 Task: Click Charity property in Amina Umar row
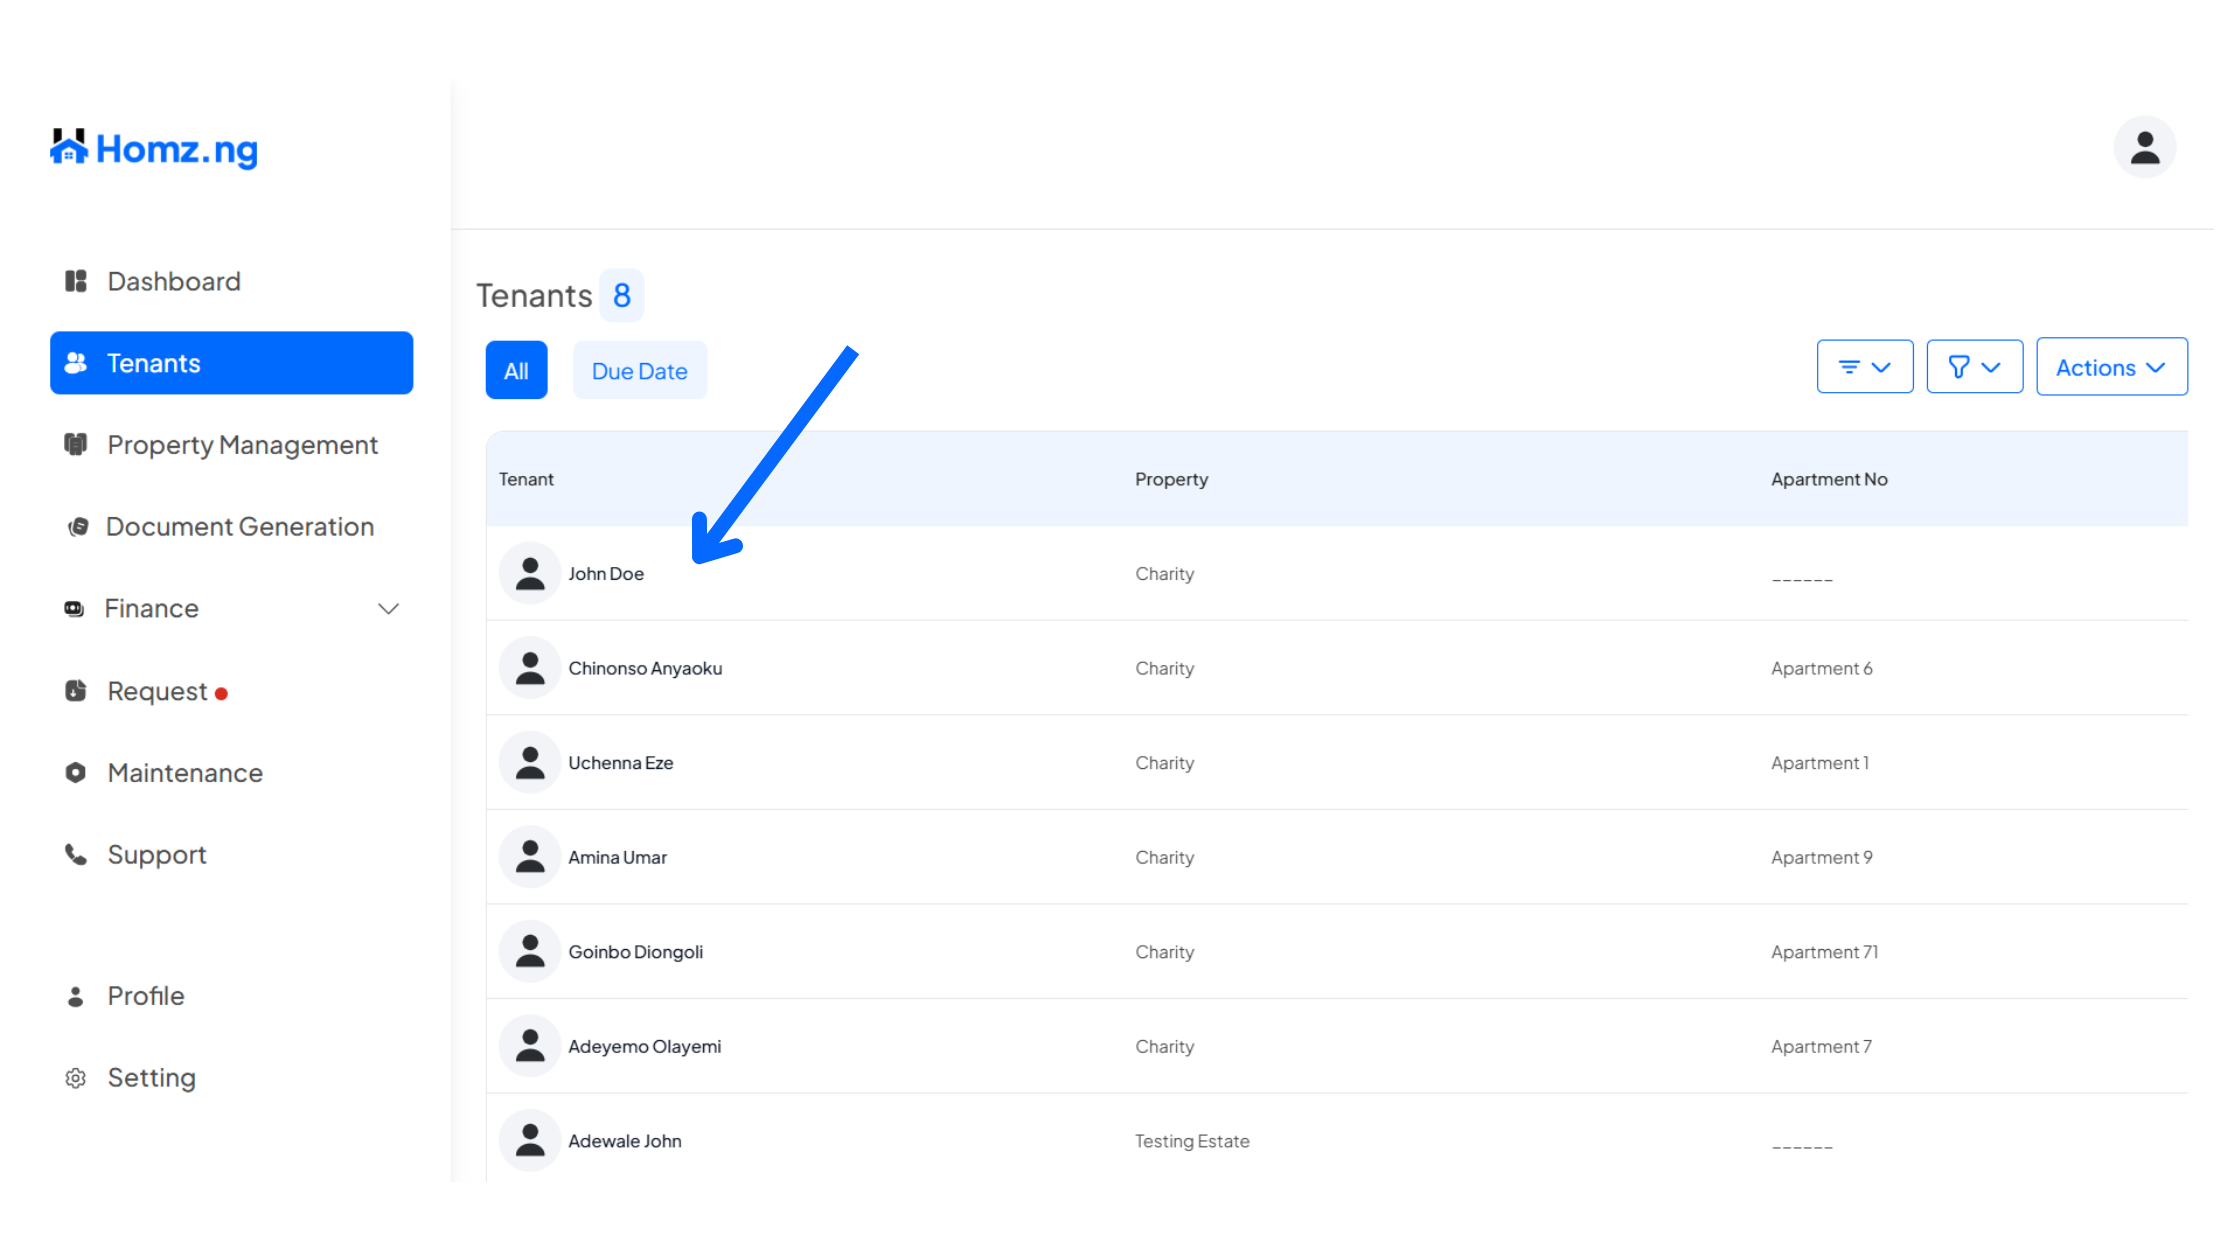tap(1164, 858)
